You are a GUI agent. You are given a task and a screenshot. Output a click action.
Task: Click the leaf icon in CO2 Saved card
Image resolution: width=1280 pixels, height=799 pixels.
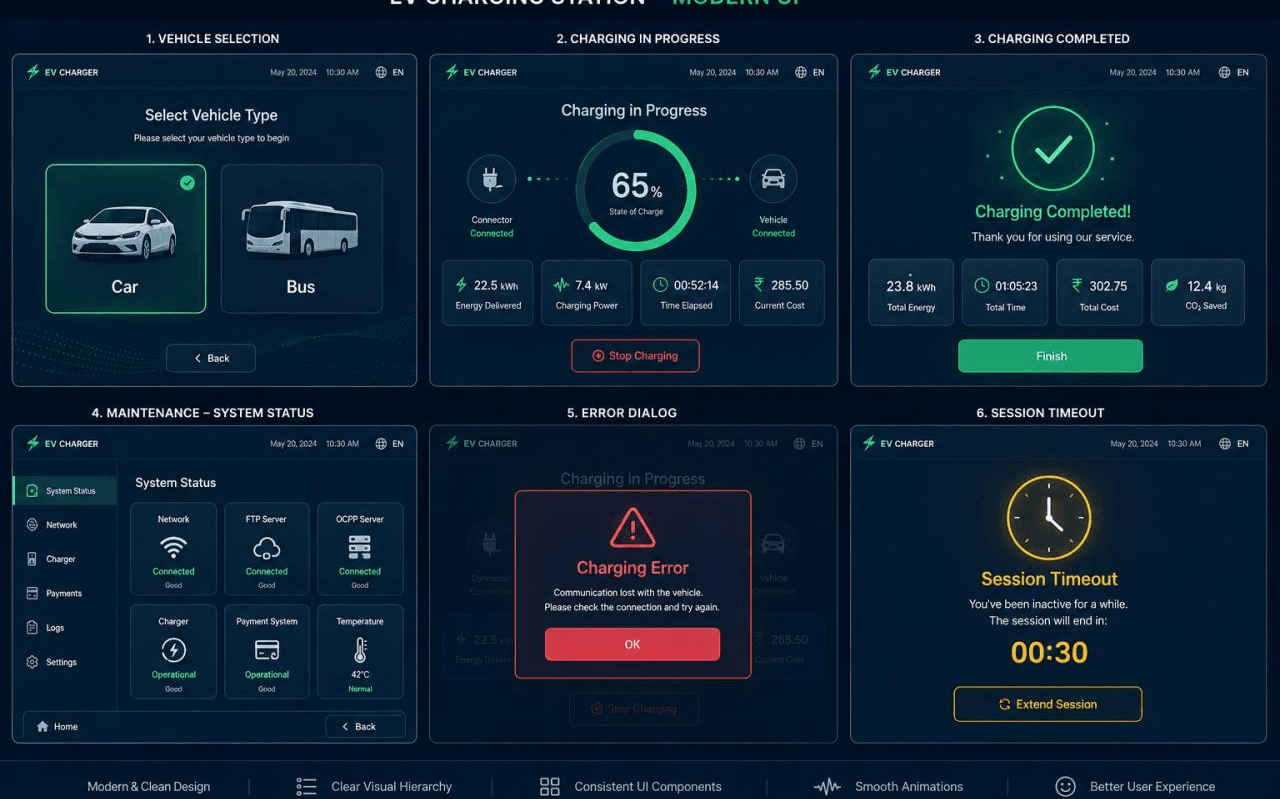(1172, 286)
